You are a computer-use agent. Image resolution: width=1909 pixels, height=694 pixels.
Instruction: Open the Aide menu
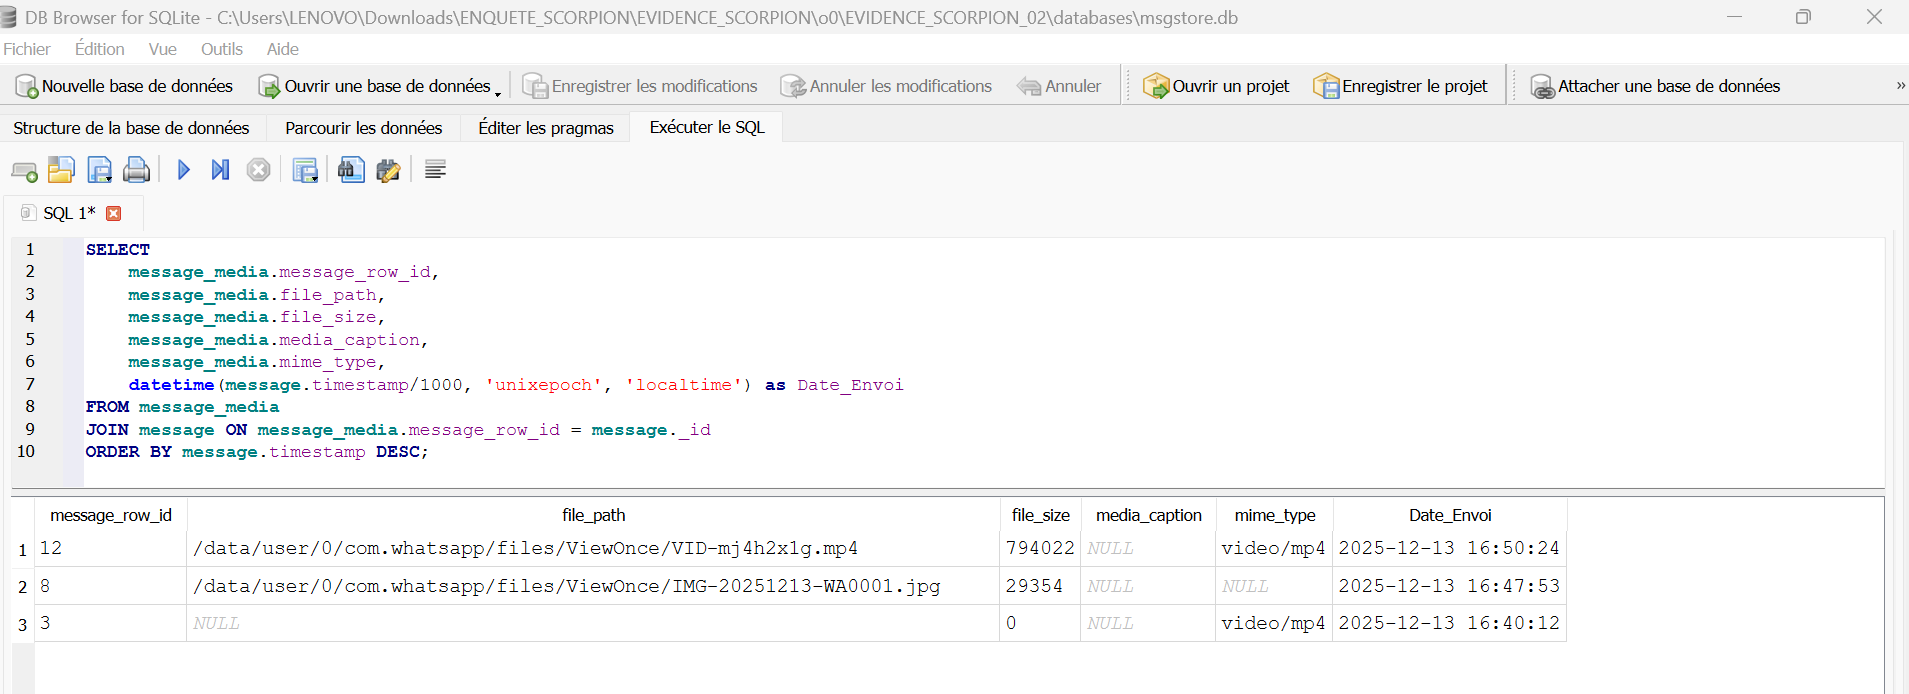coord(283,49)
